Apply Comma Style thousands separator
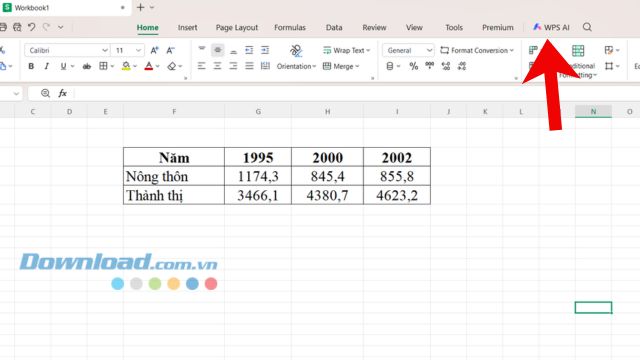640x360 pixels. tap(430, 66)
